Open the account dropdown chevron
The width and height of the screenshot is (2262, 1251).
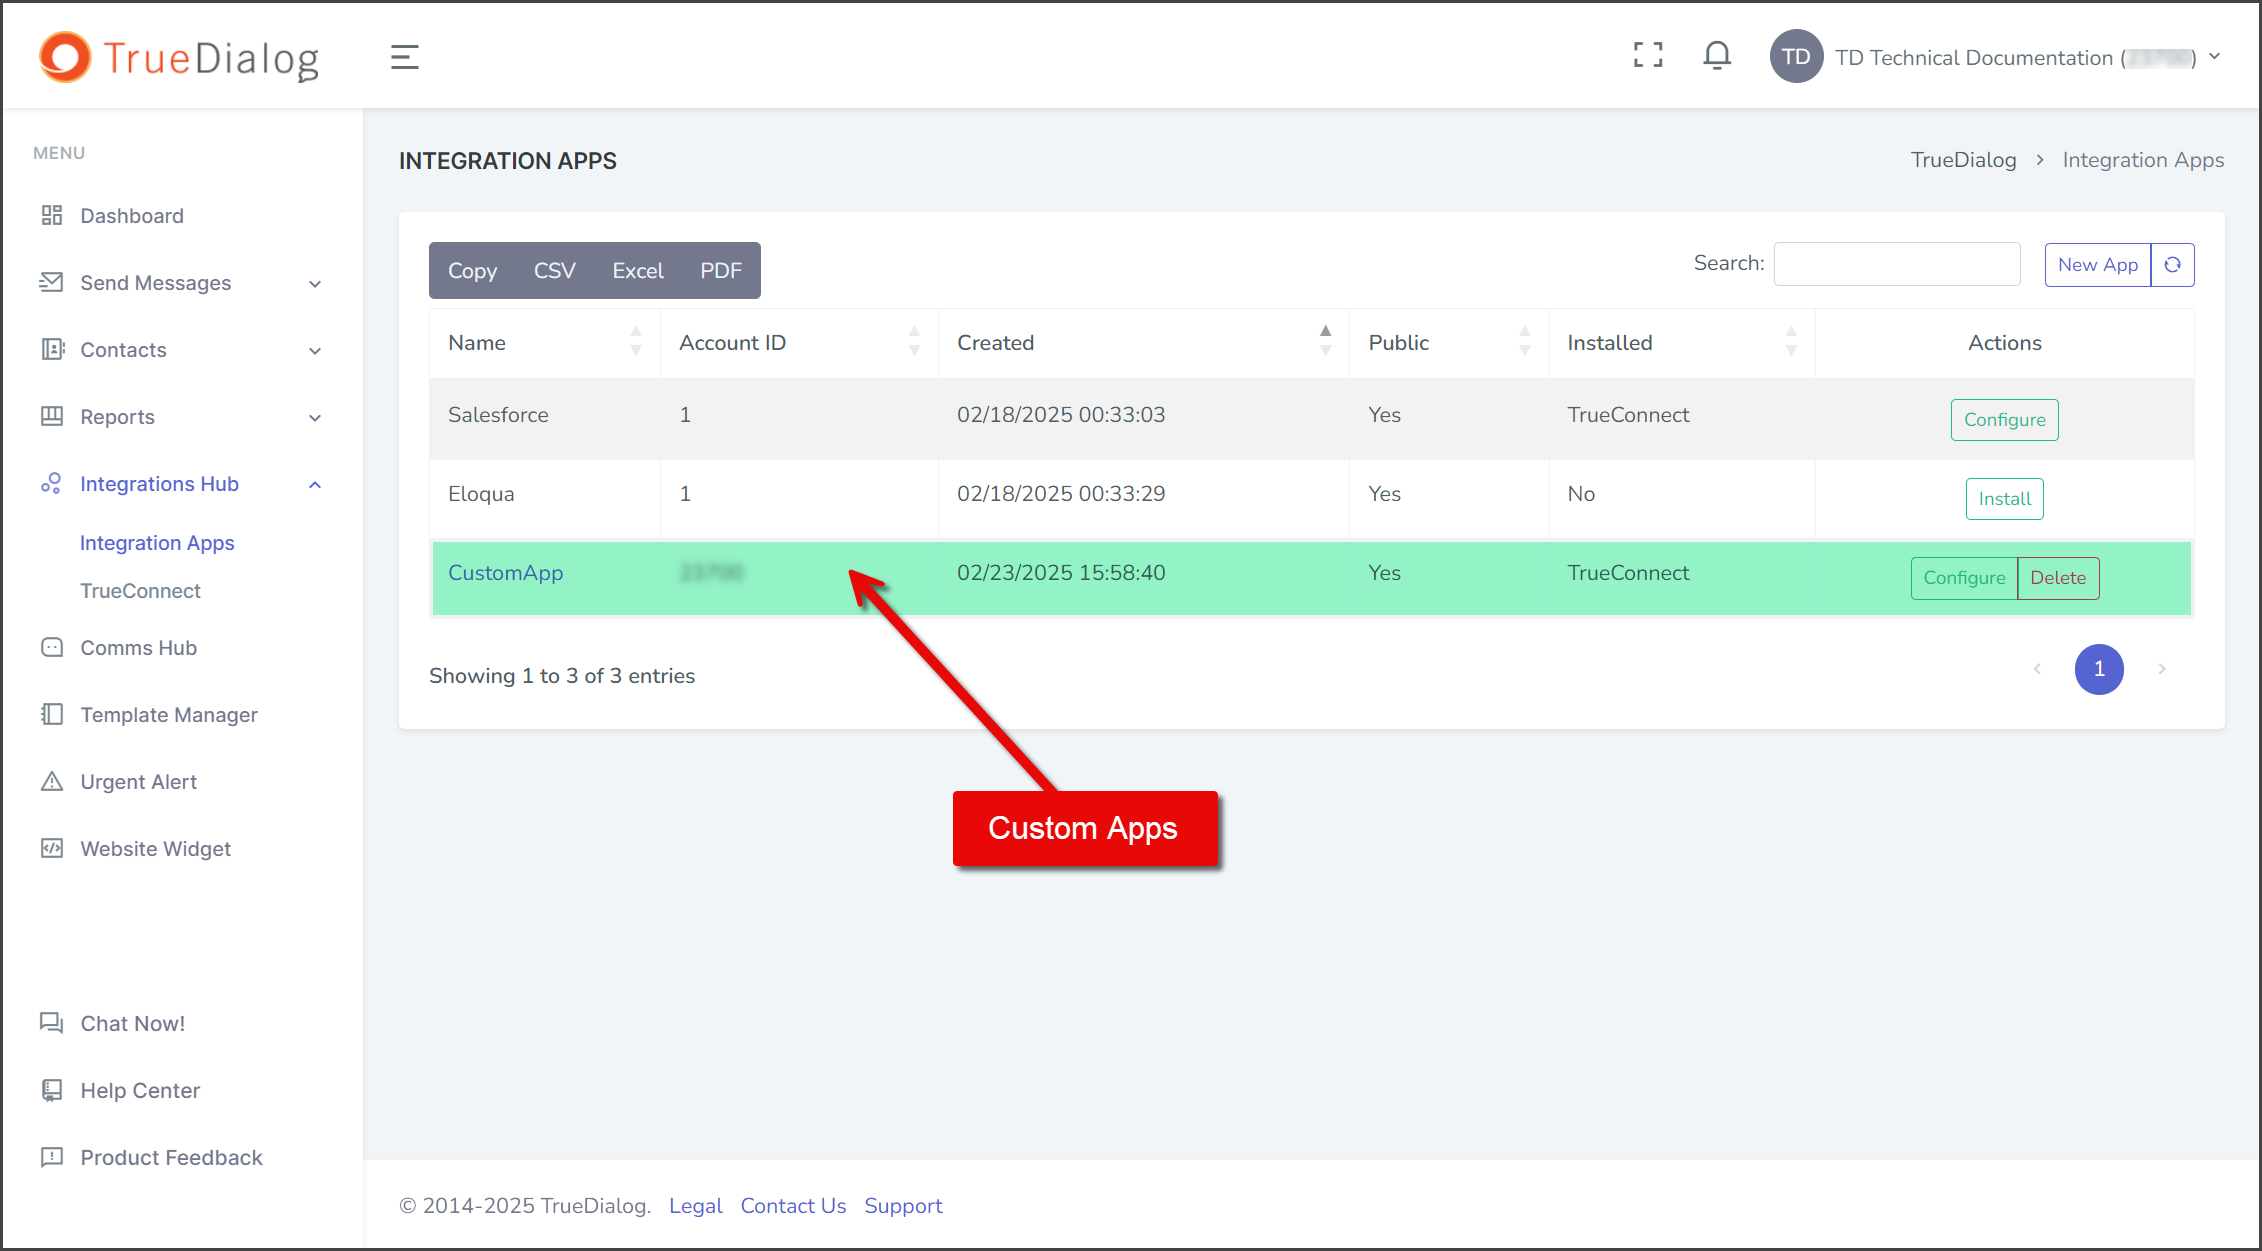pos(2214,57)
